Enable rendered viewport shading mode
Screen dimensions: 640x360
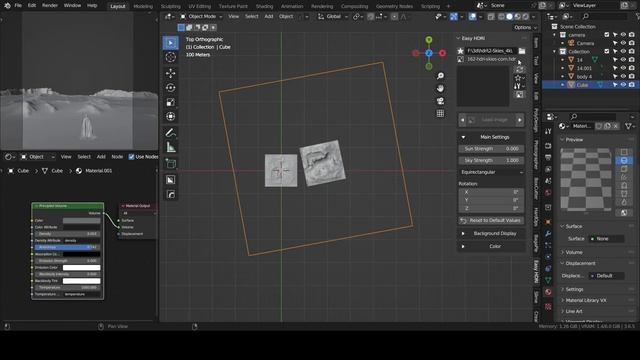pyautogui.click(x=526, y=16)
